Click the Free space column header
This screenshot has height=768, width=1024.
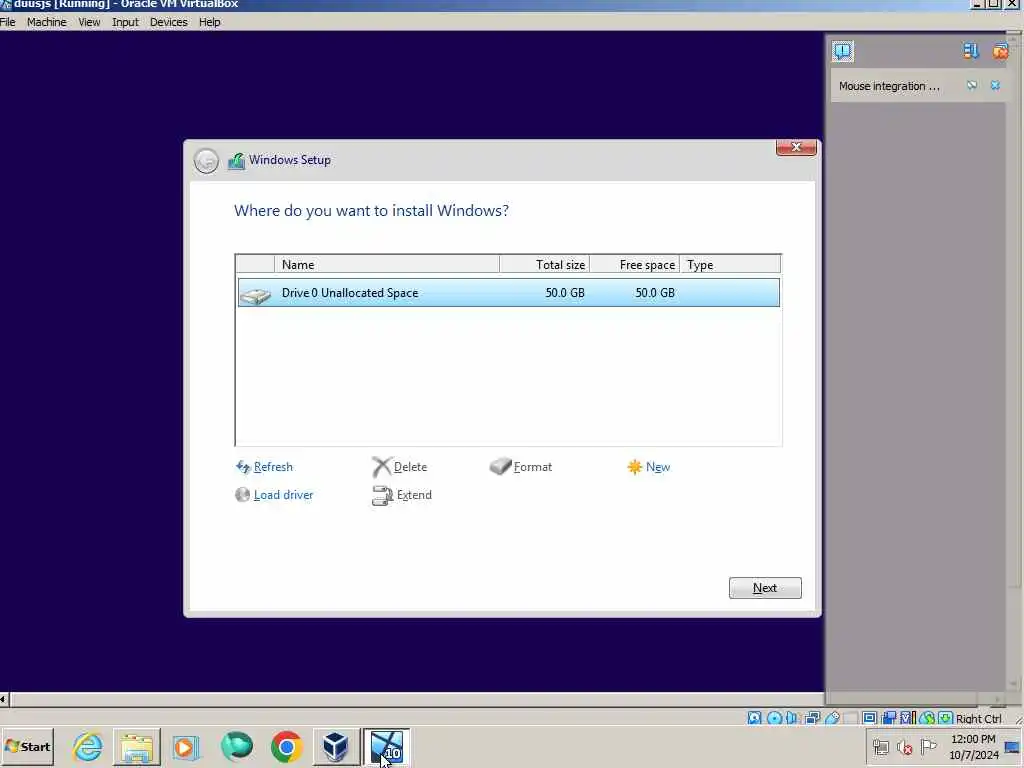pyautogui.click(x=634, y=264)
